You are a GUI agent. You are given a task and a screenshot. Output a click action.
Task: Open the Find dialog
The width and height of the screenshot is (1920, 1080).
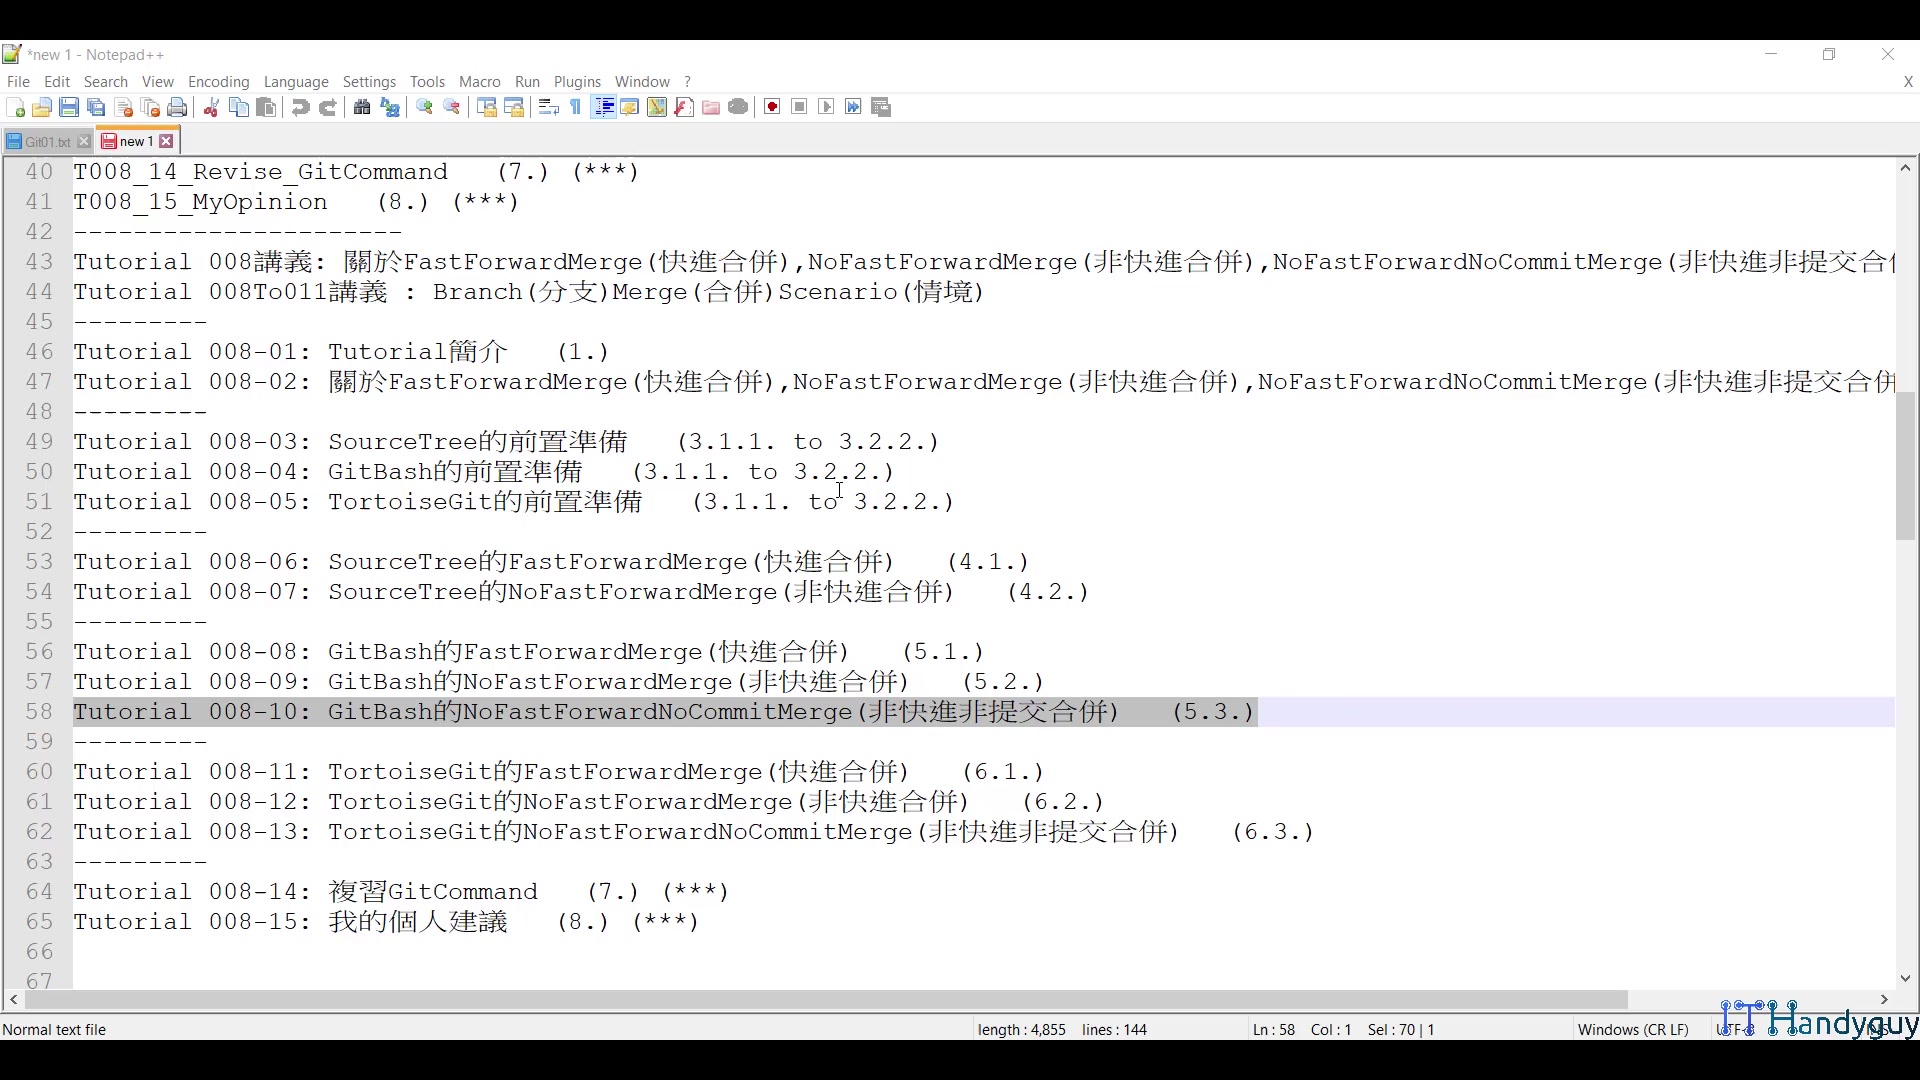pos(361,107)
